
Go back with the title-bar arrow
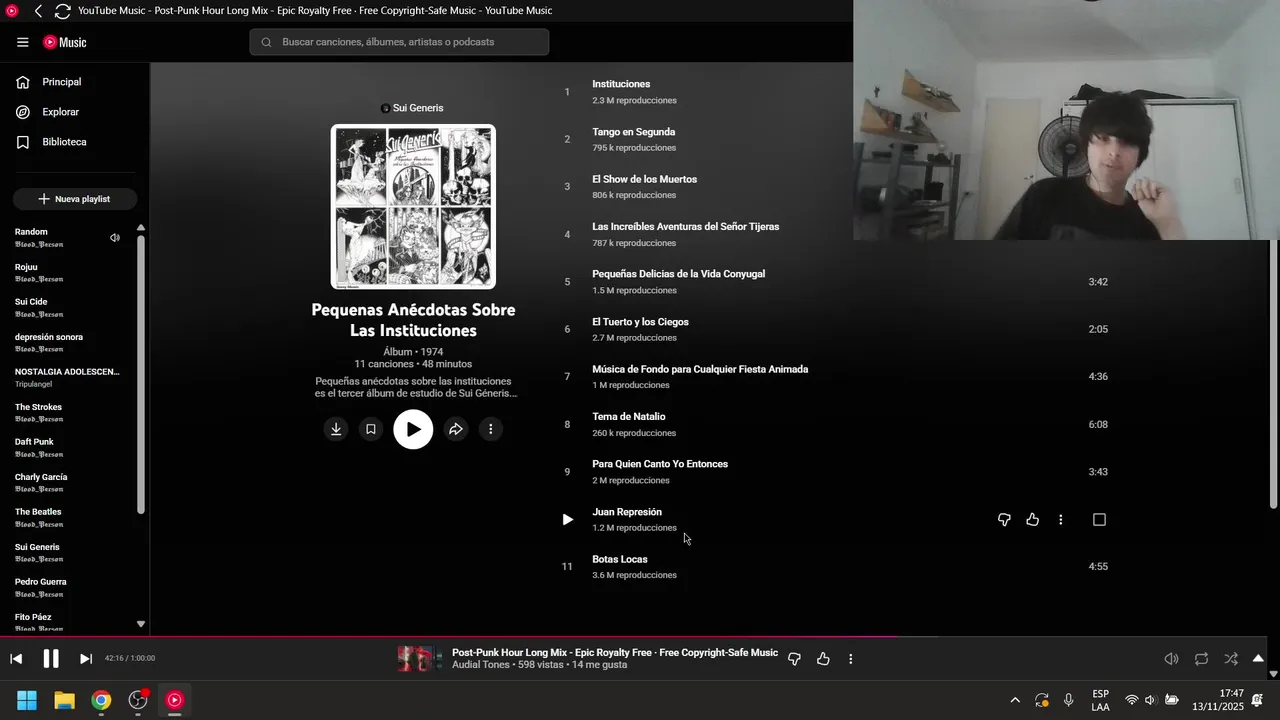click(38, 11)
